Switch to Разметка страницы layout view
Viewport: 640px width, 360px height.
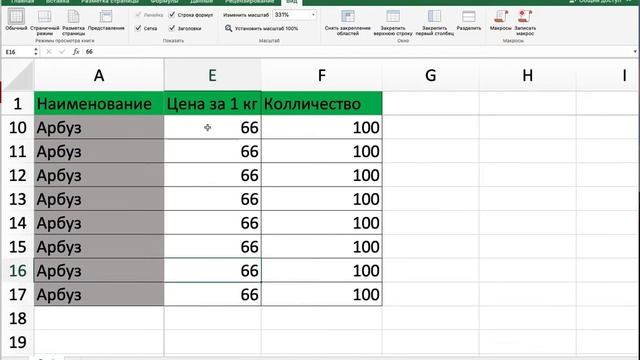click(73, 22)
